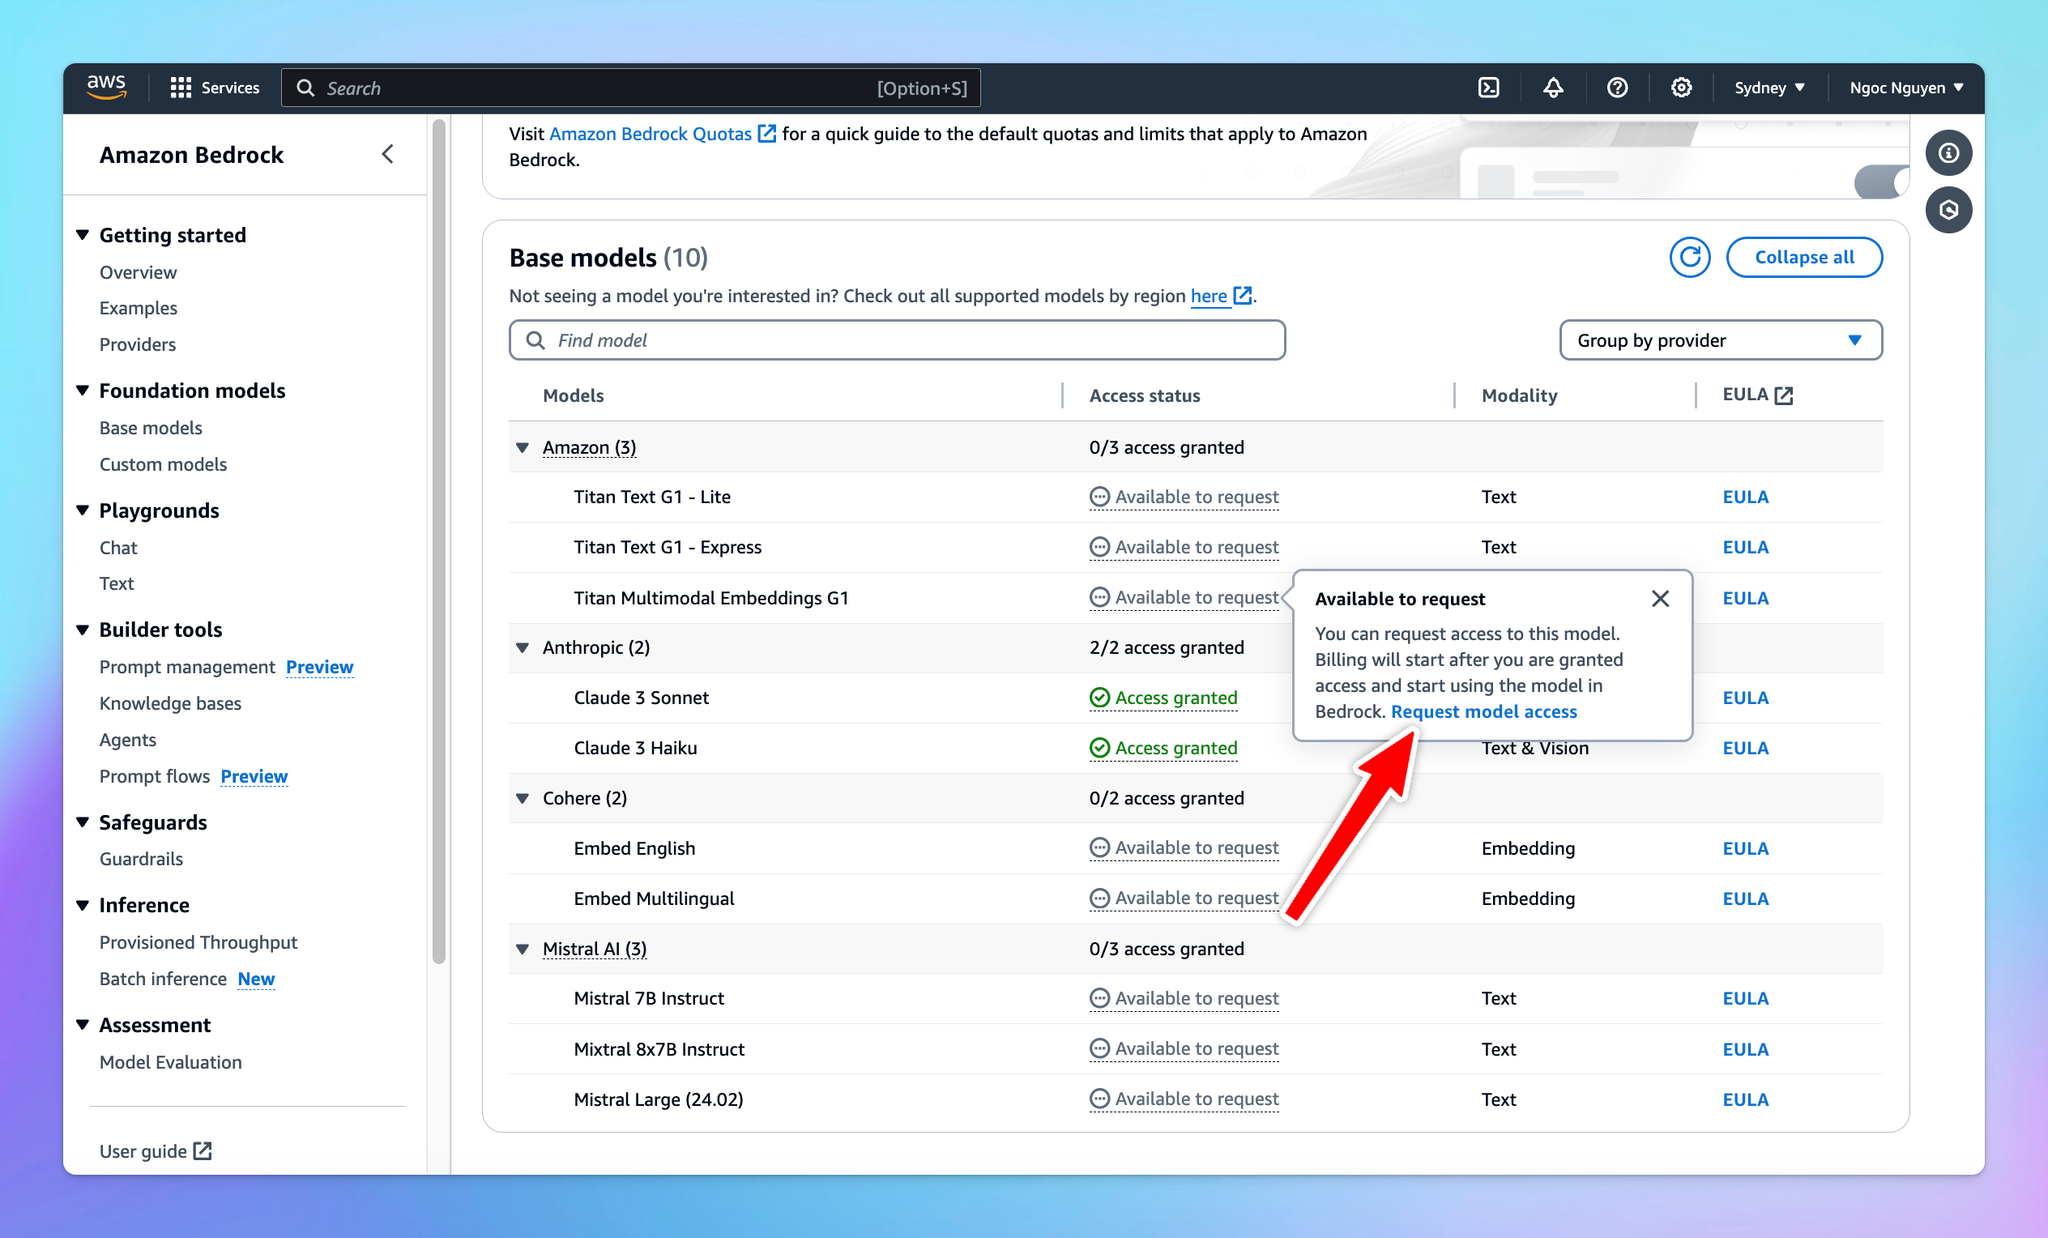Open the User guide external link

[155, 1151]
